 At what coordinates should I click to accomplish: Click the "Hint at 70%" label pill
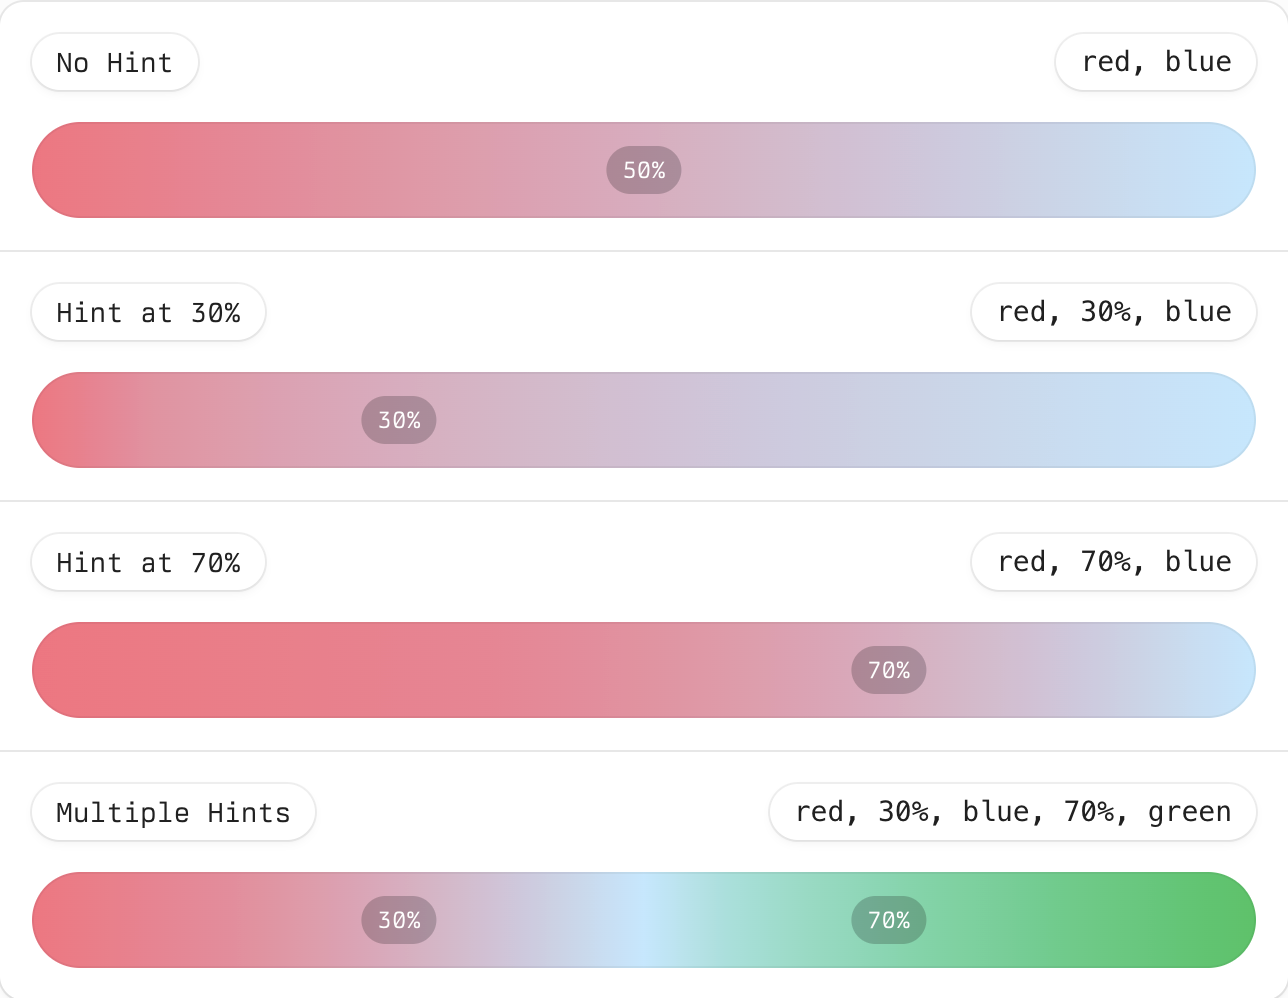click(x=148, y=563)
